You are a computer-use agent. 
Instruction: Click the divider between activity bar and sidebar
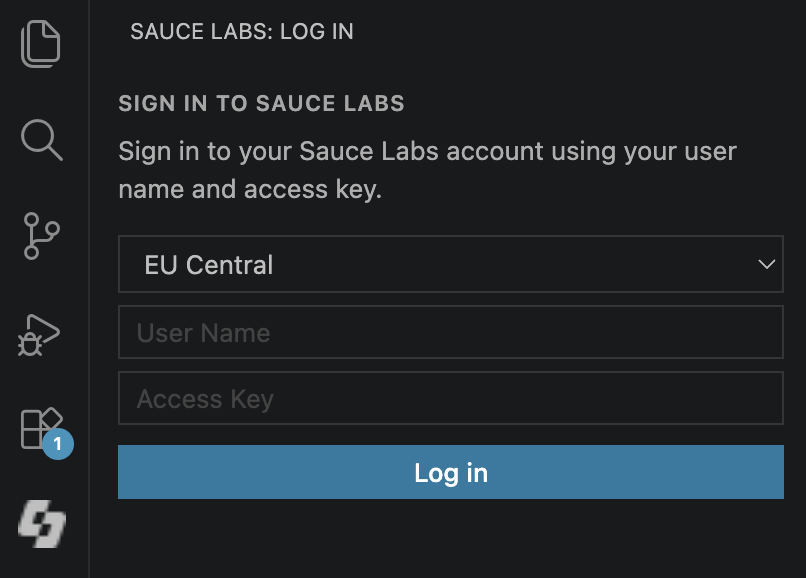point(89,289)
